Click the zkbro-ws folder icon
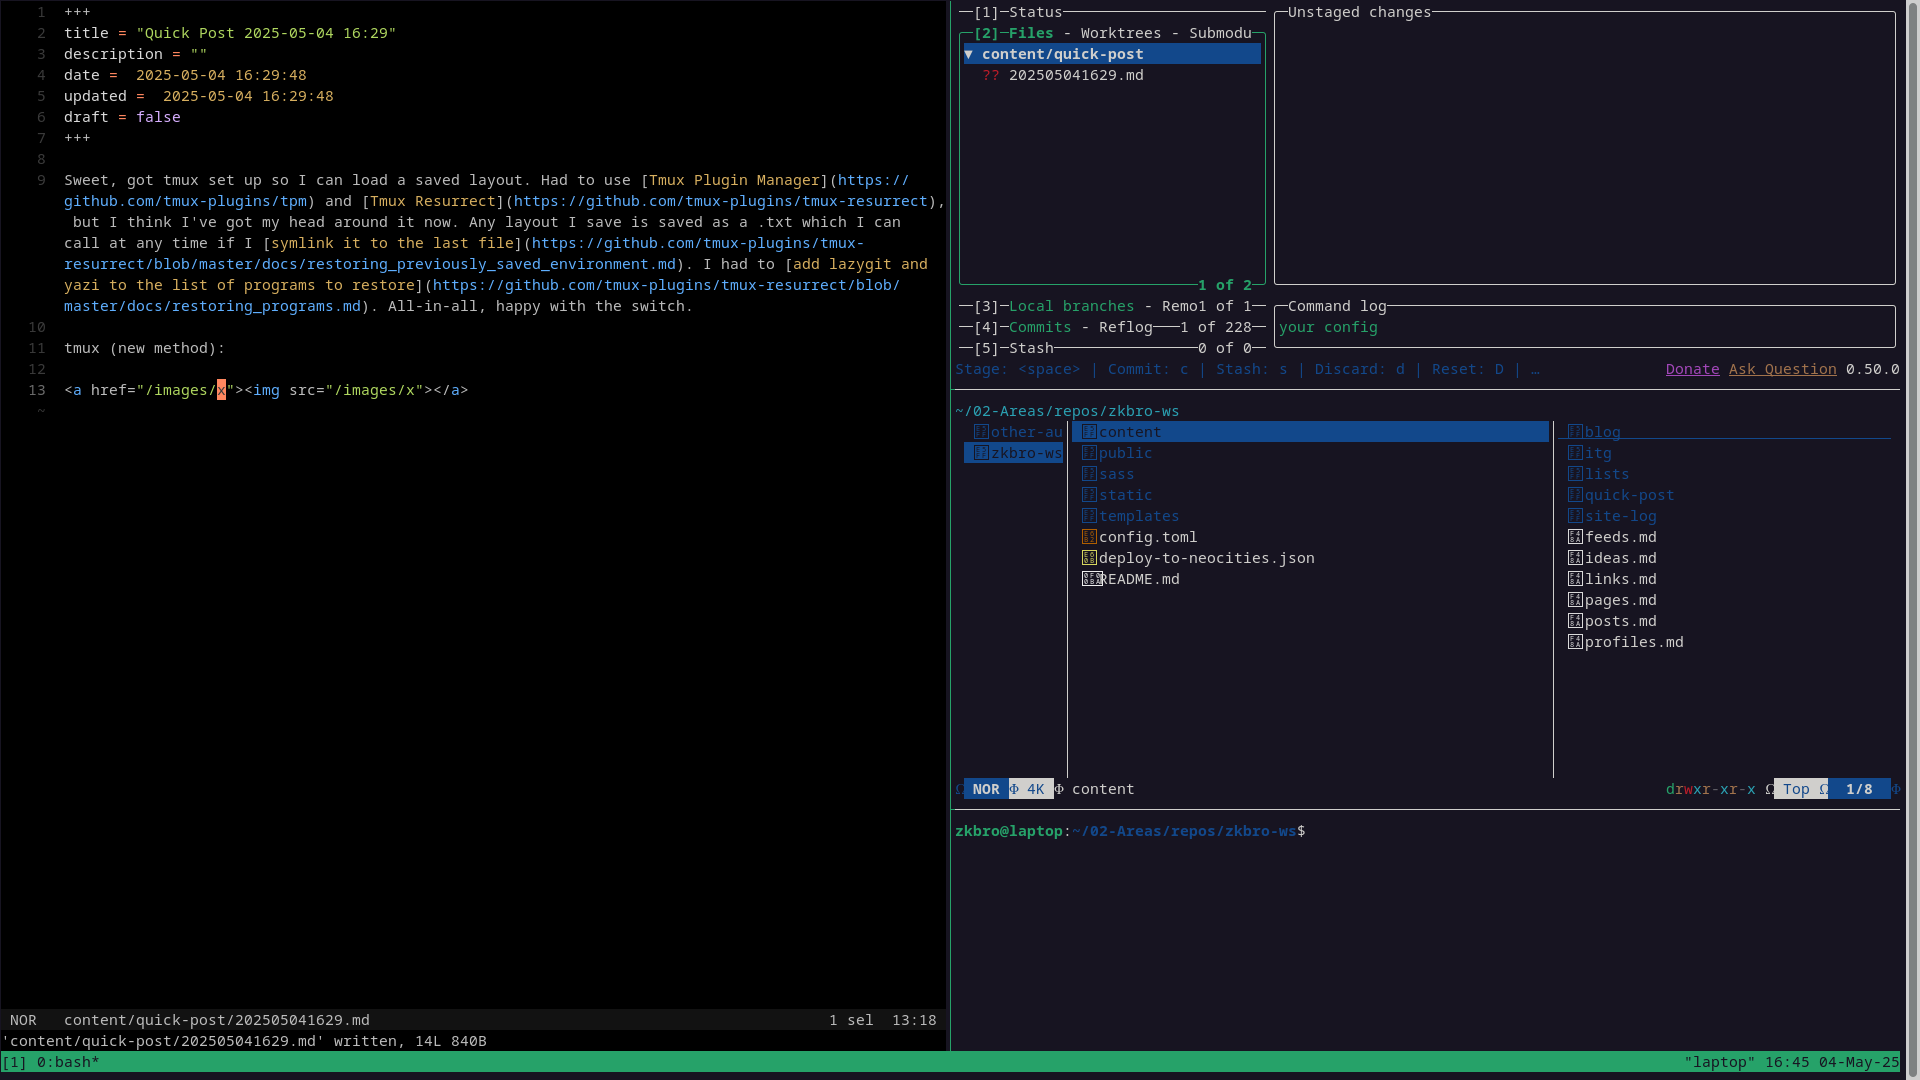 tap(981, 453)
